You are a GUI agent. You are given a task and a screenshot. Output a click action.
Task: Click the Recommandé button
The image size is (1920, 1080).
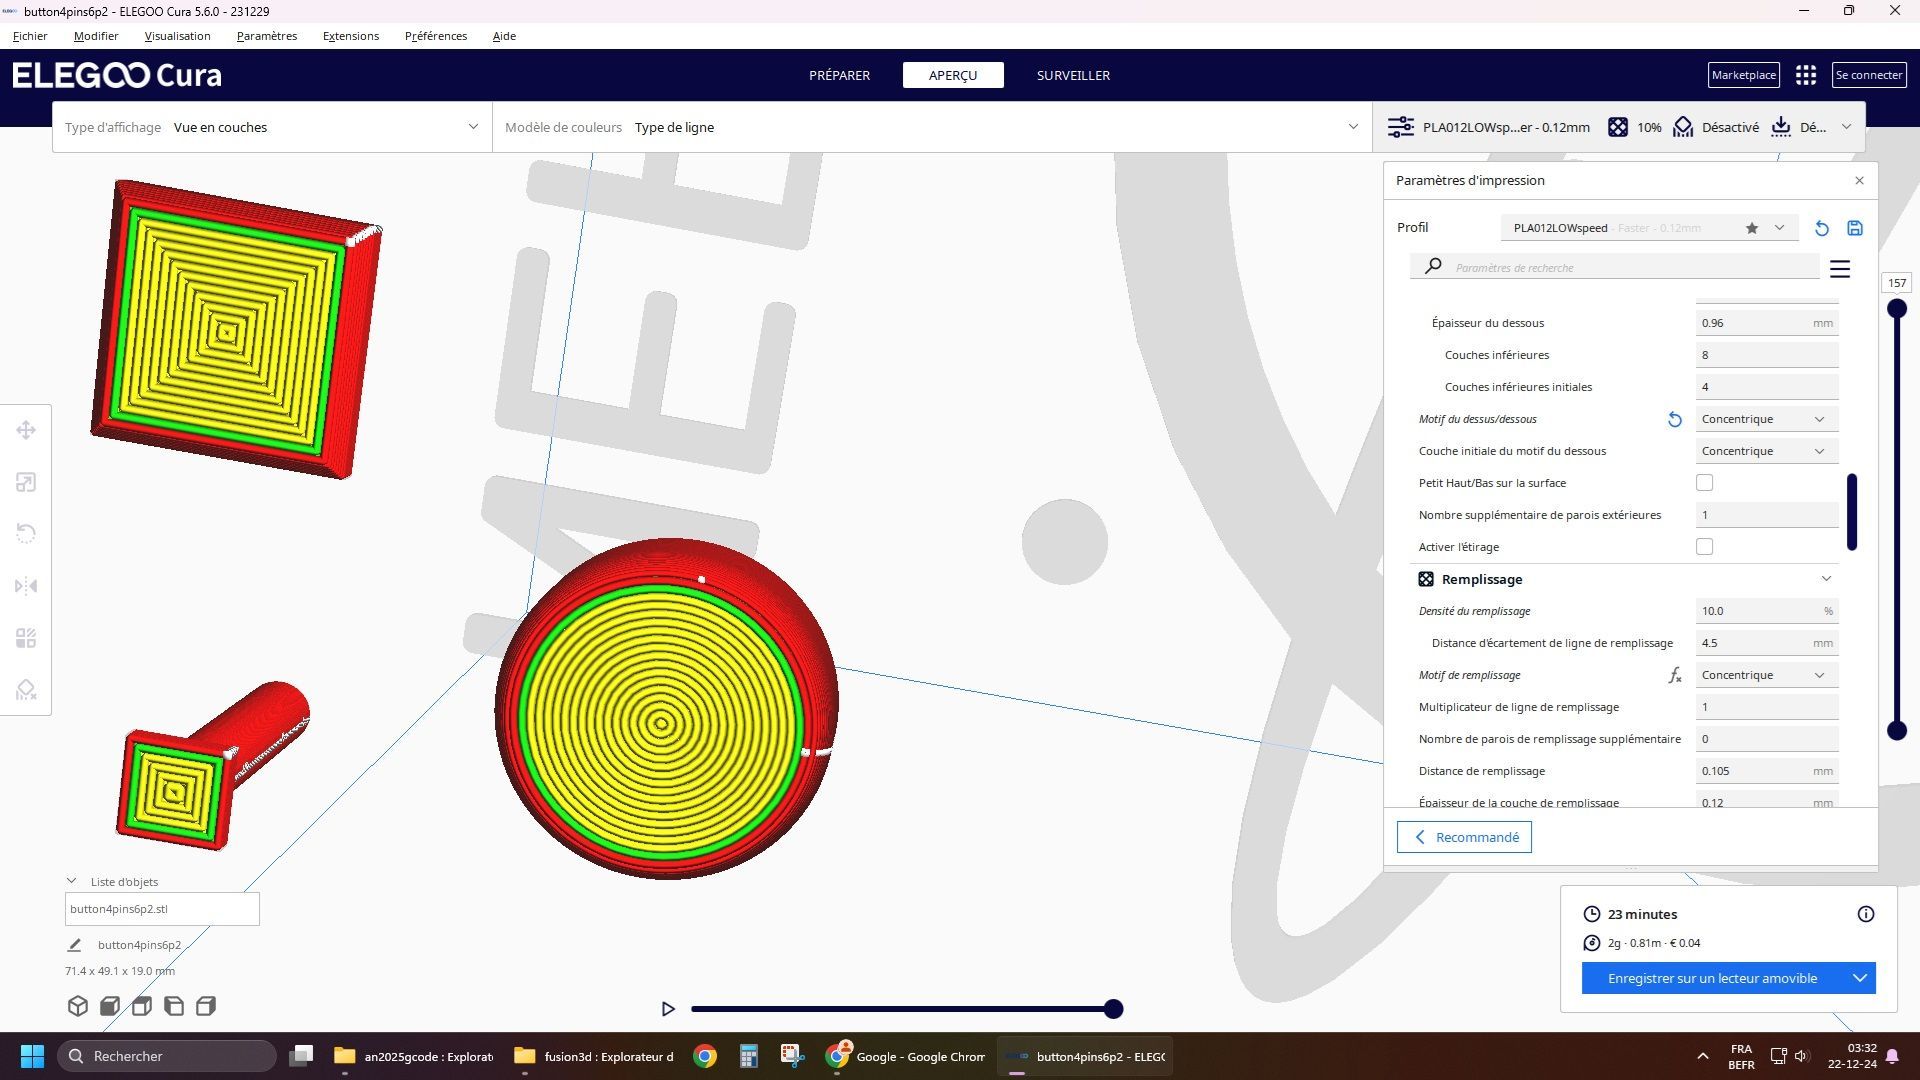pyautogui.click(x=1464, y=837)
